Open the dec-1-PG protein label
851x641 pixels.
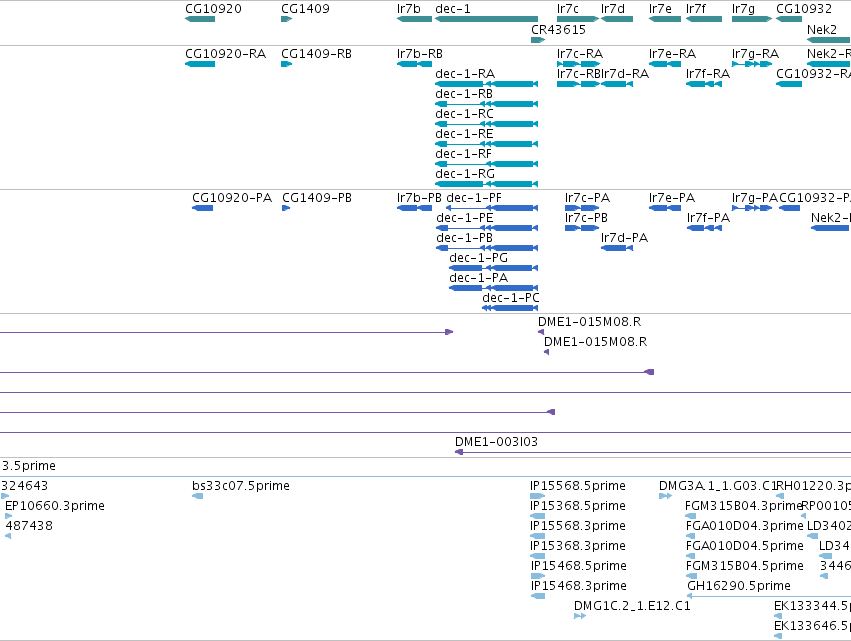point(479,258)
